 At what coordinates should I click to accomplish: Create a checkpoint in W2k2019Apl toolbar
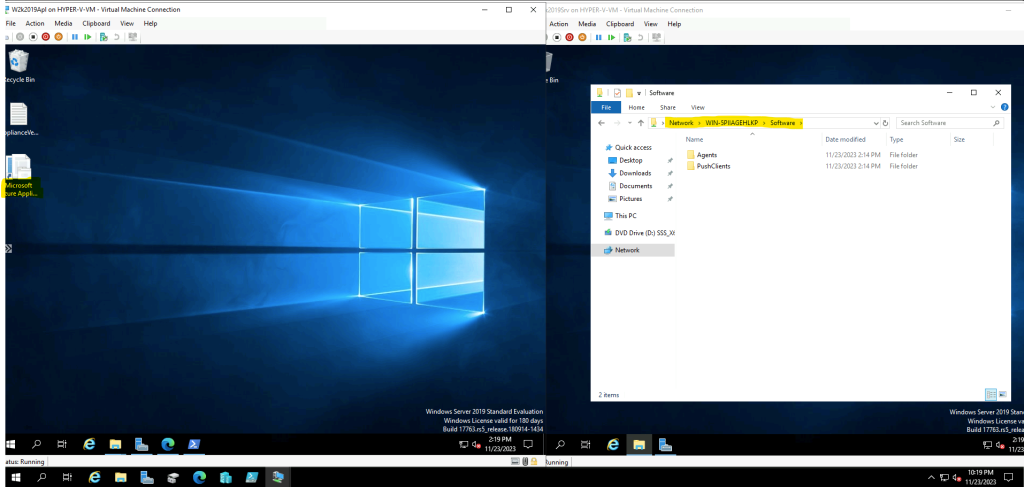pos(103,37)
